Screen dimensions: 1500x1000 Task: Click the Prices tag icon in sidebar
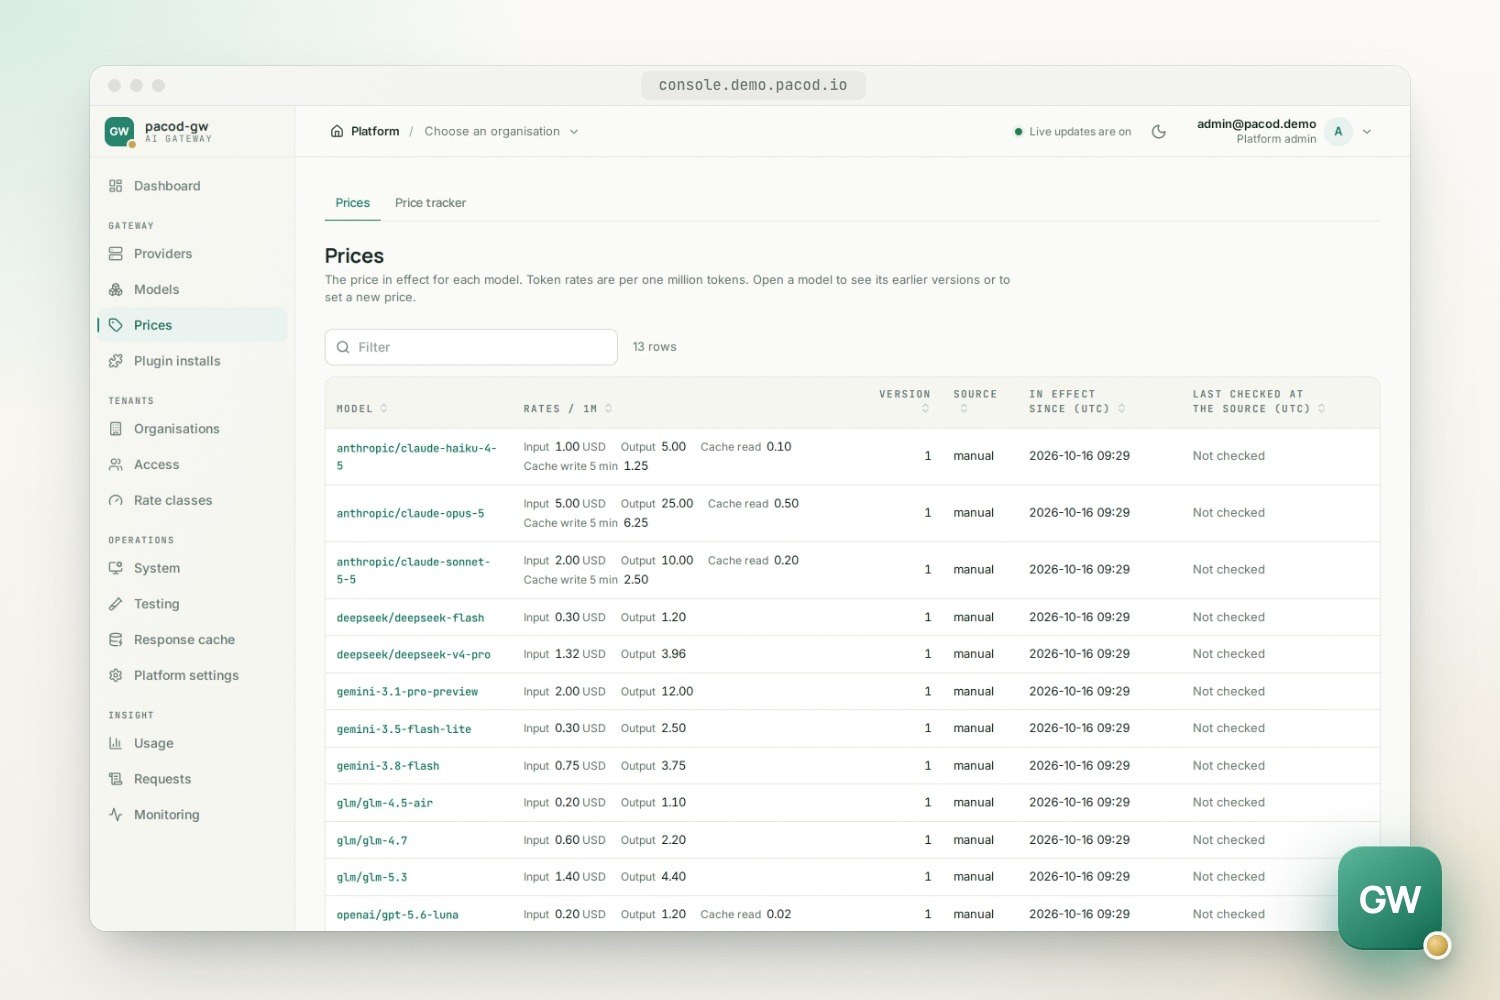click(x=116, y=325)
